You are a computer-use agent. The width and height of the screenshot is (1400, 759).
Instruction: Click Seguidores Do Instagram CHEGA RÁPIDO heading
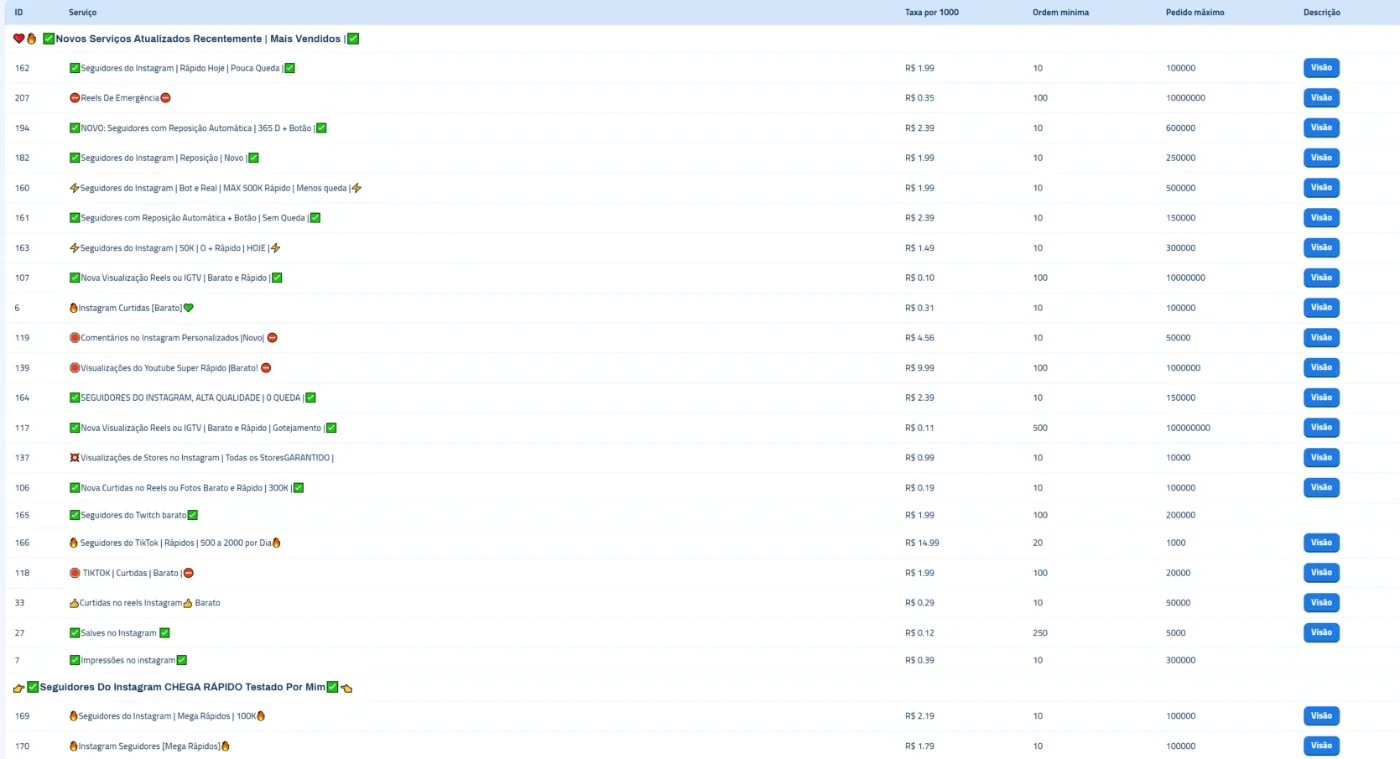[182, 688]
